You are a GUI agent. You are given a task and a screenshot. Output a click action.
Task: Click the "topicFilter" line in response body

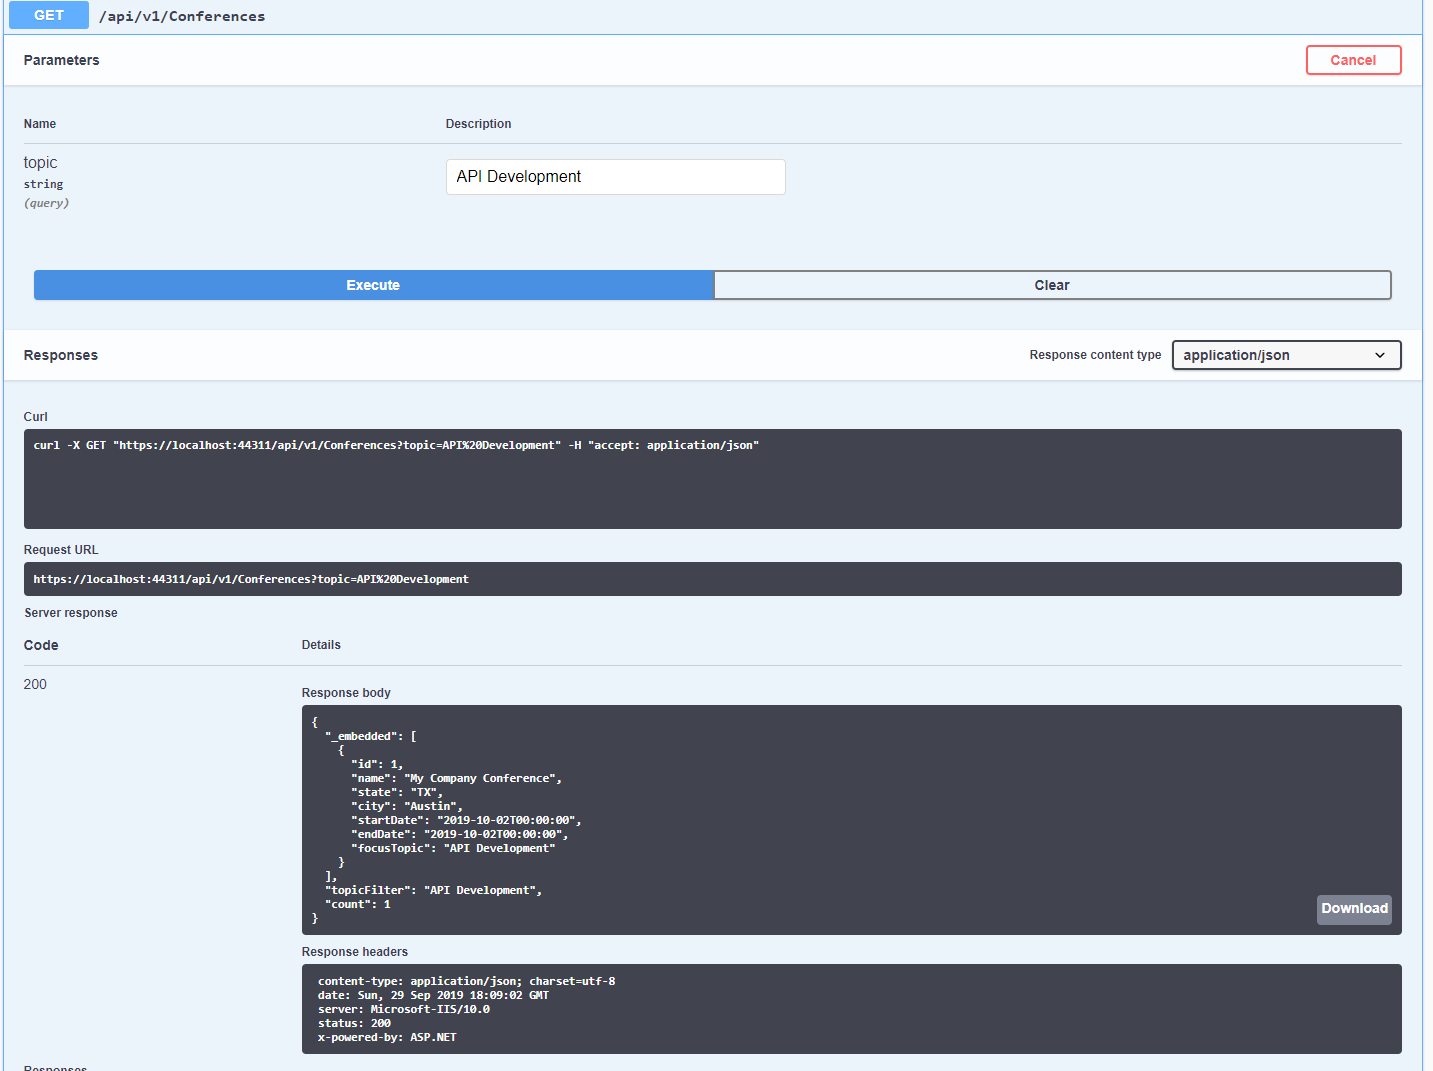(433, 890)
